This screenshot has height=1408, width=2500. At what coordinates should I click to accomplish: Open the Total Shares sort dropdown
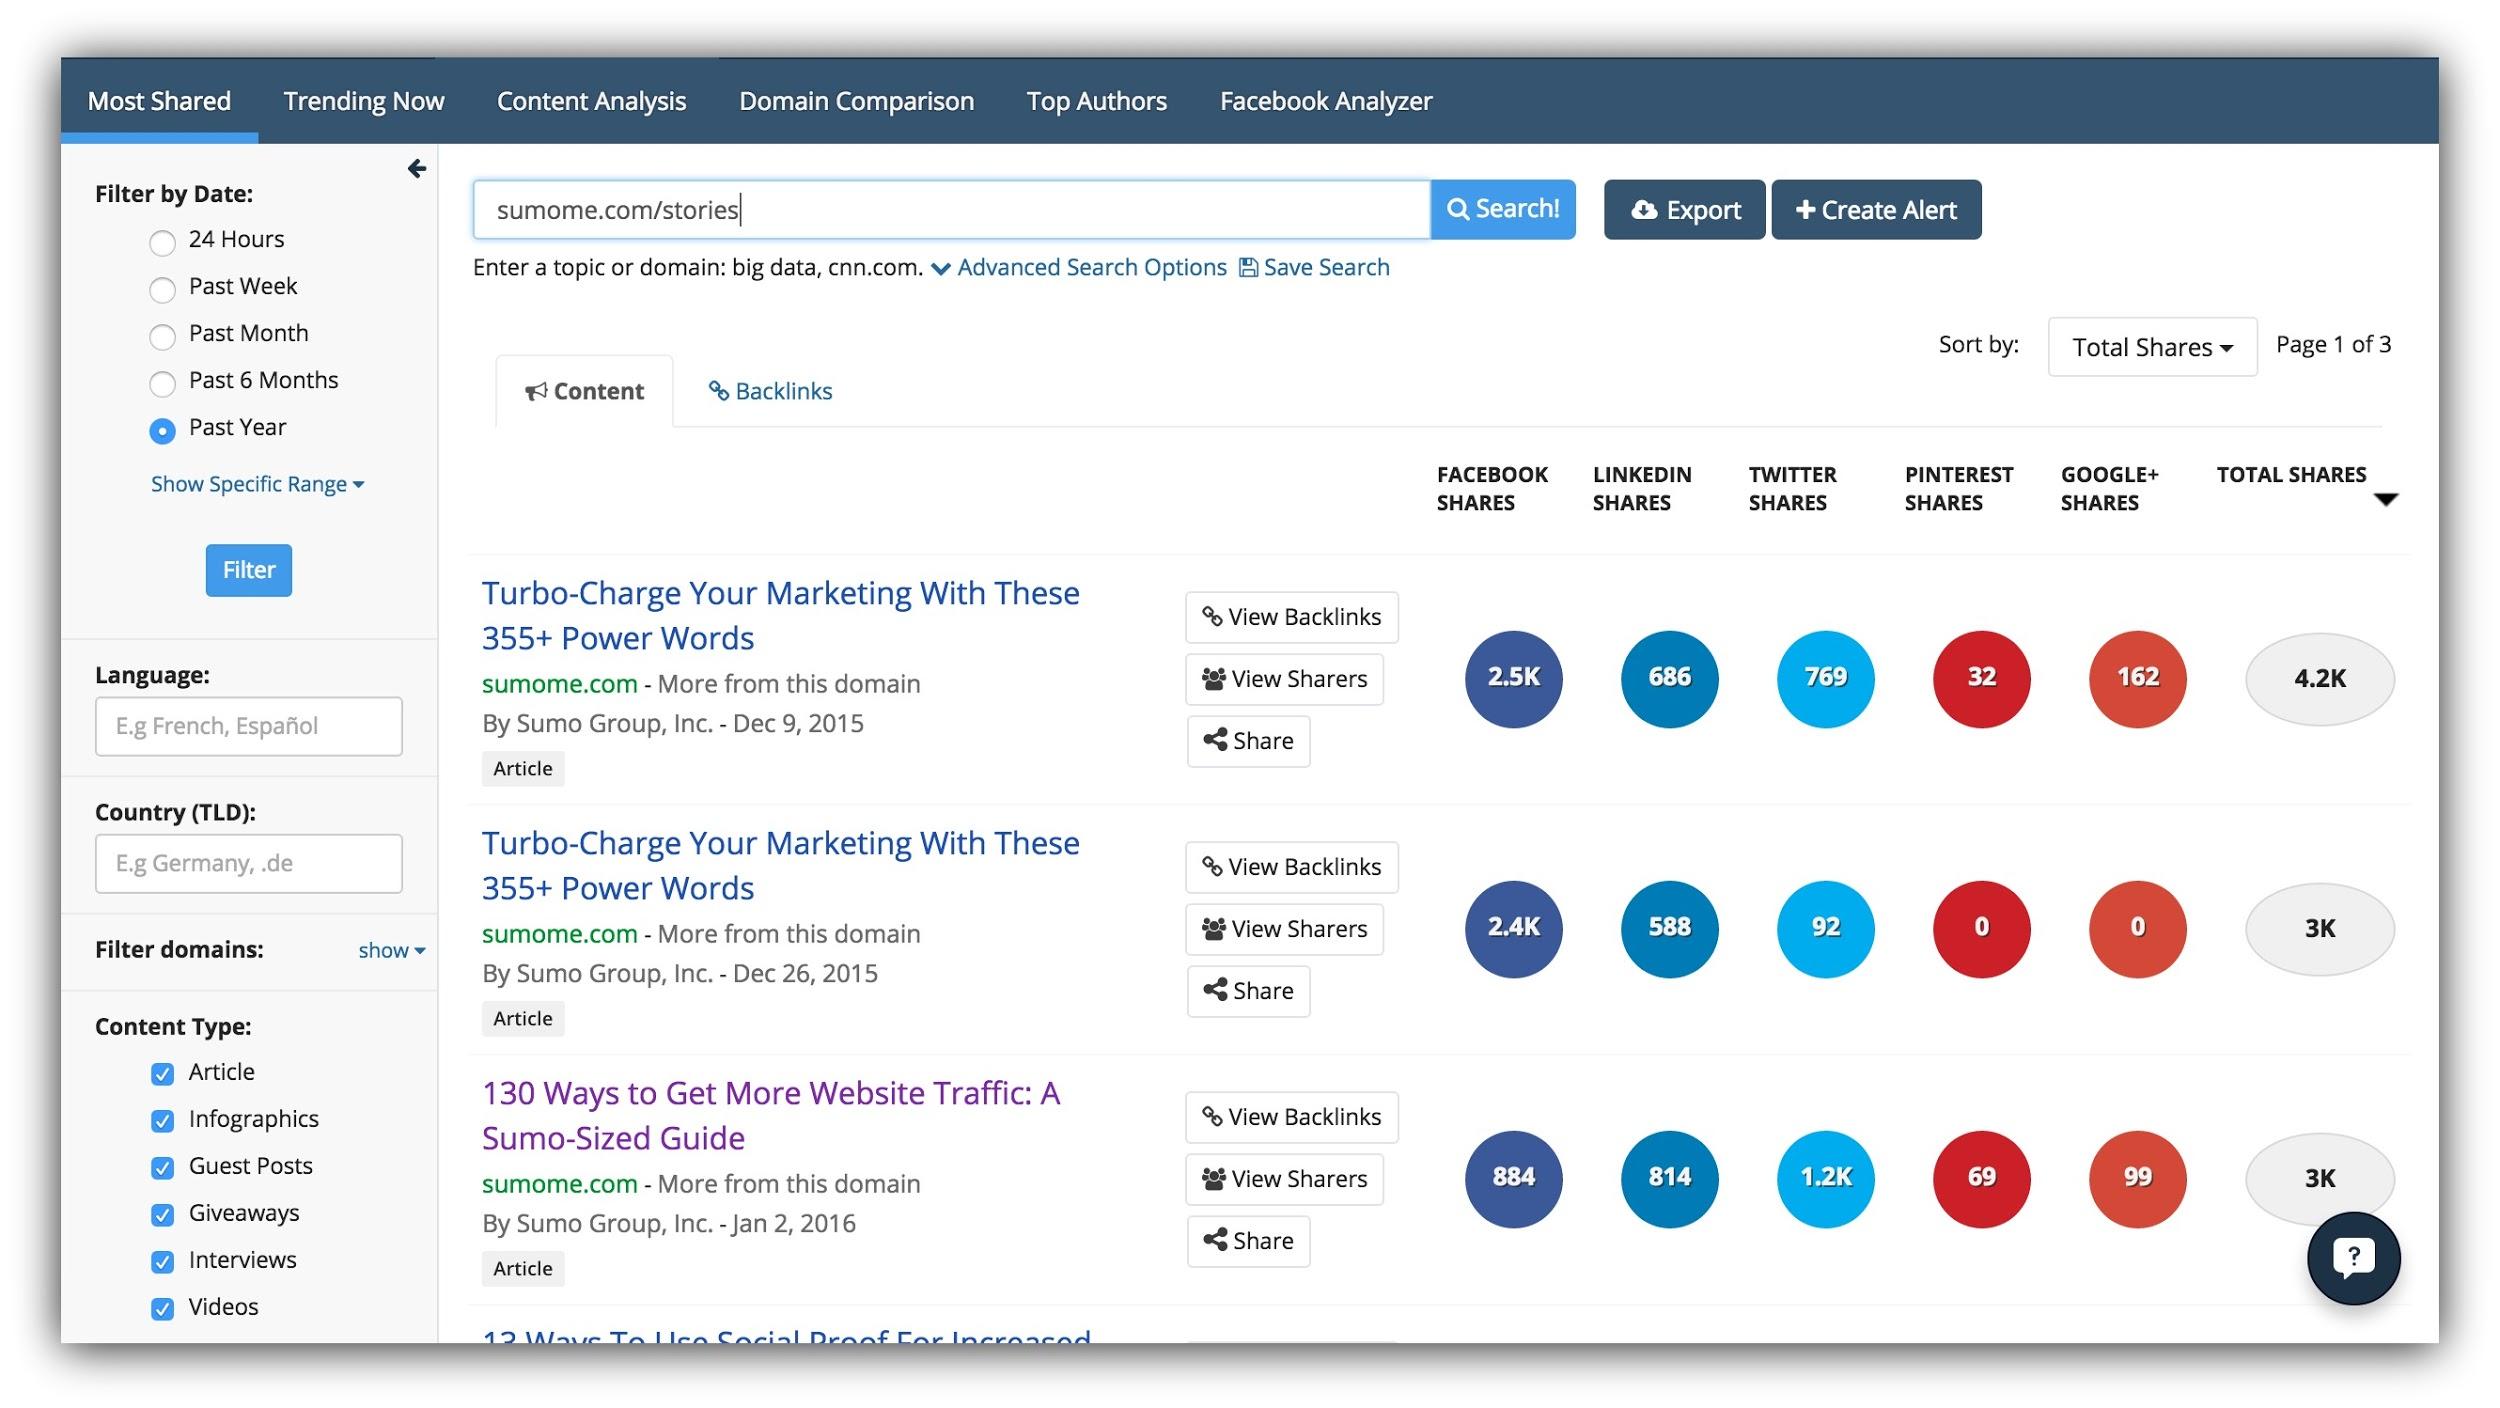pyautogui.click(x=2152, y=347)
